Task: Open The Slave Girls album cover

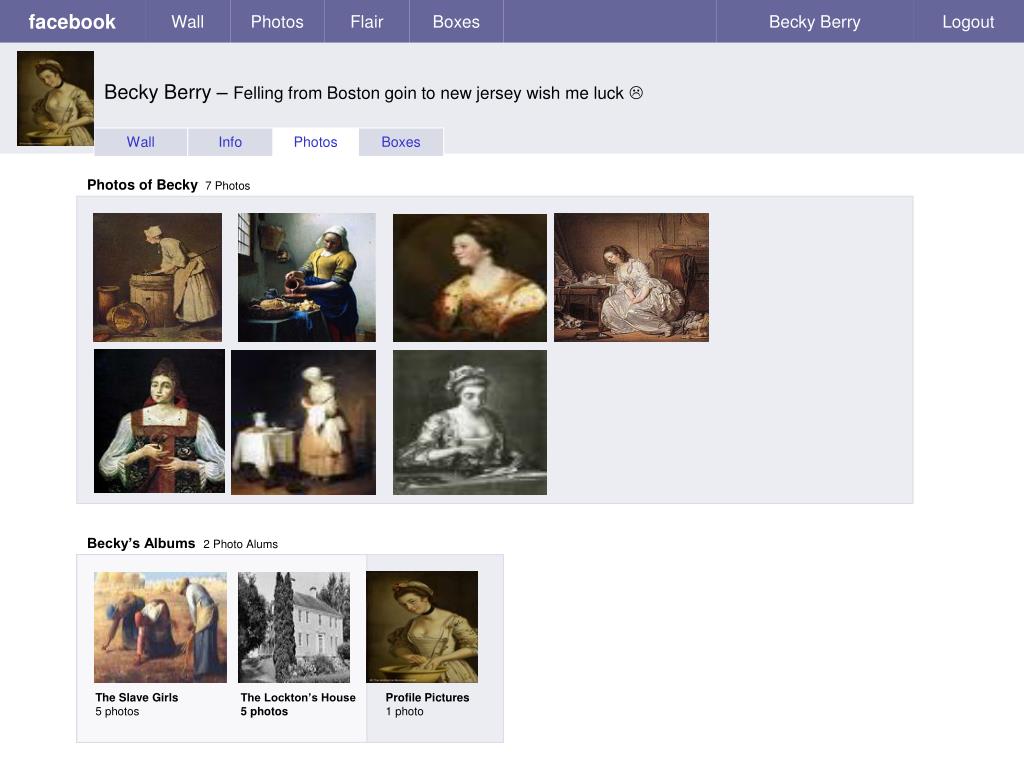Action: coord(161,627)
